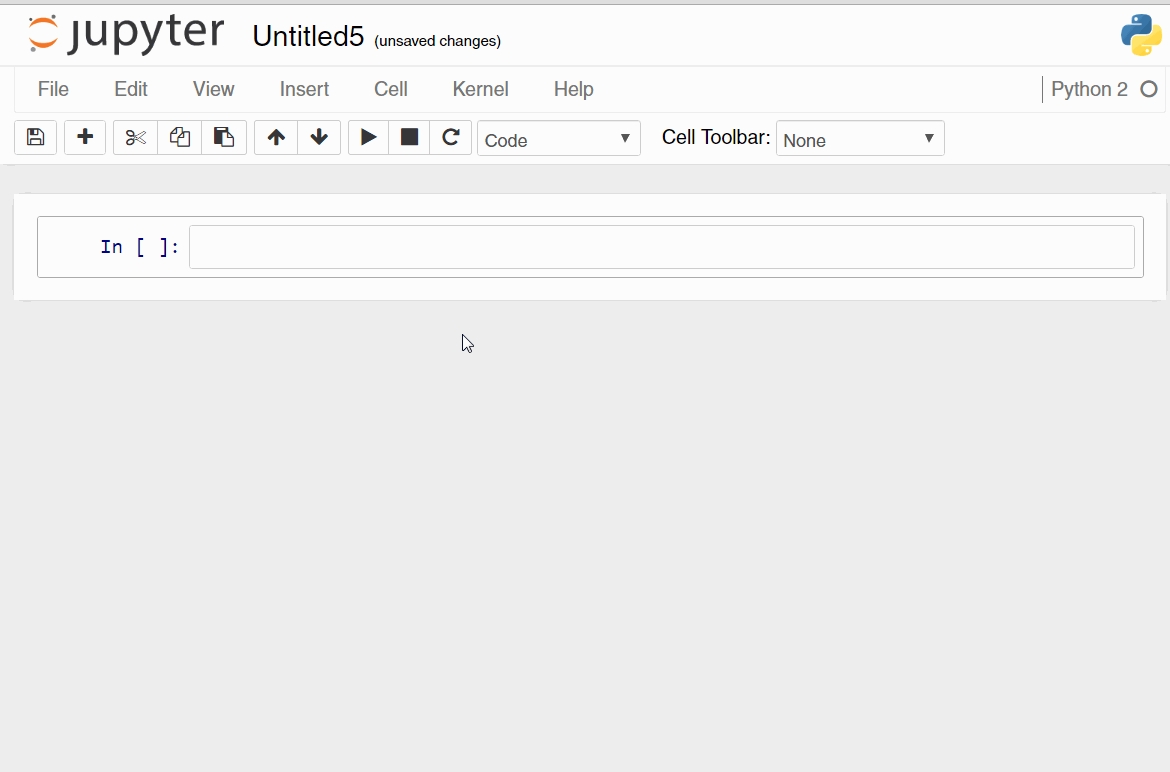This screenshot has width=1170, height=772.
Task: Expand the Cell Toolbar None dropdown
Action: point(859,139)
